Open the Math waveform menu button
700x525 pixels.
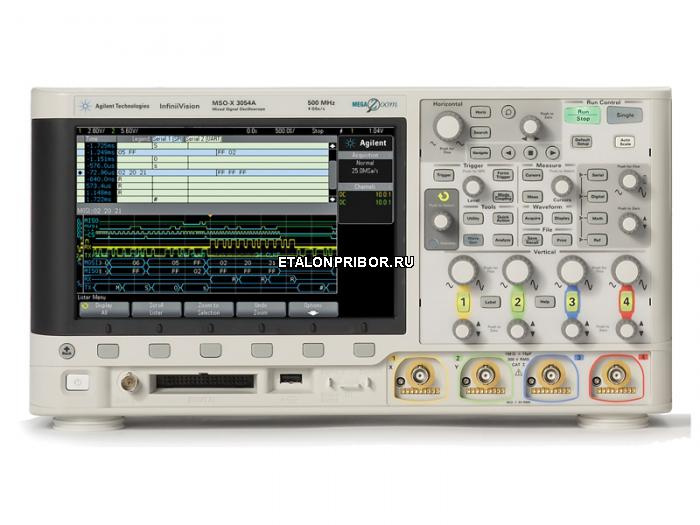coord(596,218)
